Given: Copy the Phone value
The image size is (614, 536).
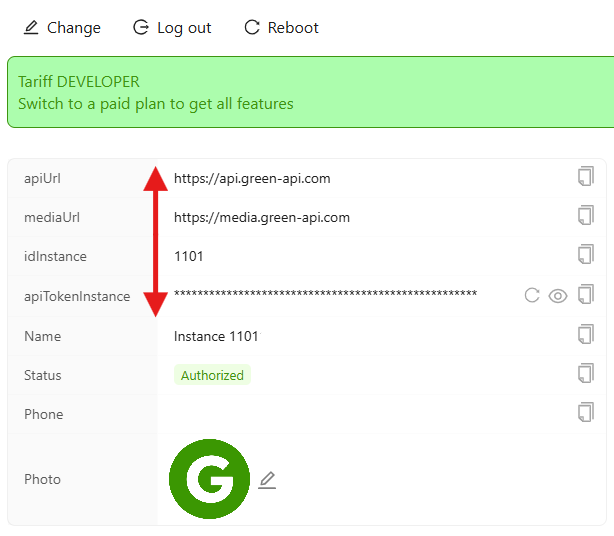Looking at the screenshot, I should click(x=585, y=412).
